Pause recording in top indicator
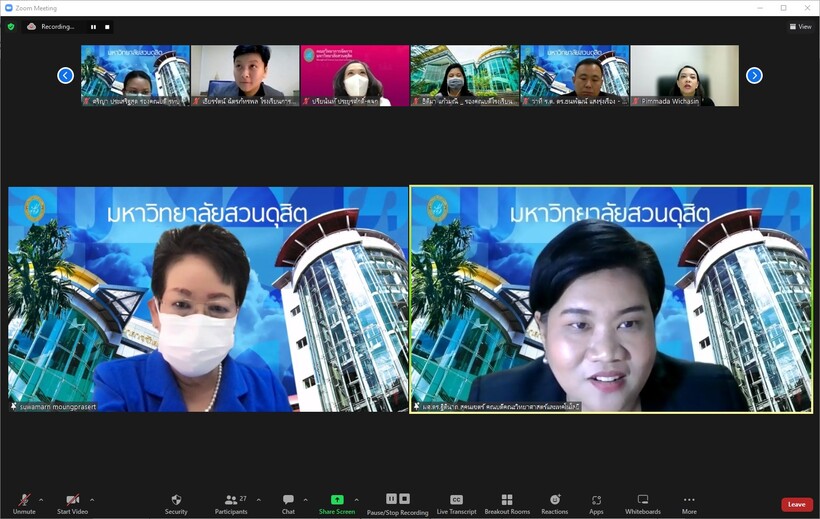This screenshot has width=820, height=519. point(93,27)
